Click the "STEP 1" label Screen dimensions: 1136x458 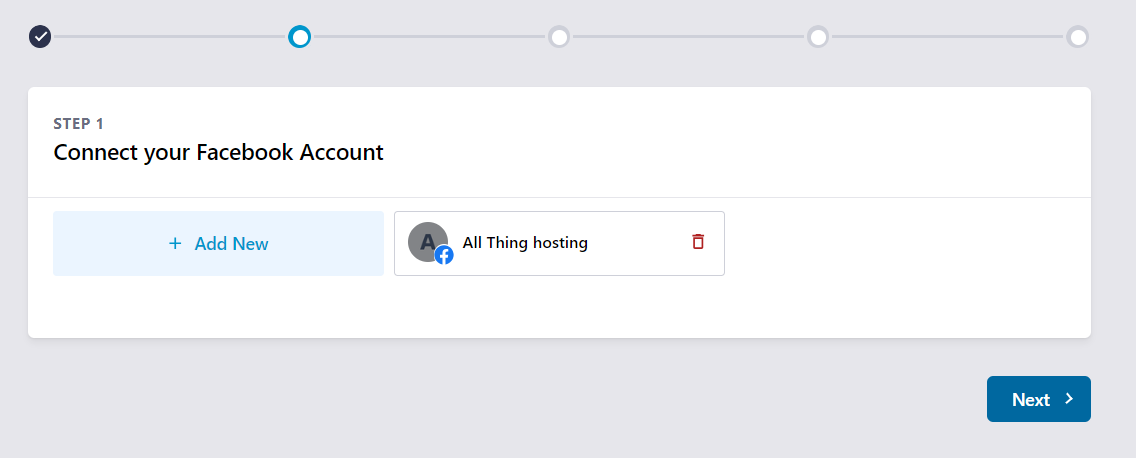78,124
